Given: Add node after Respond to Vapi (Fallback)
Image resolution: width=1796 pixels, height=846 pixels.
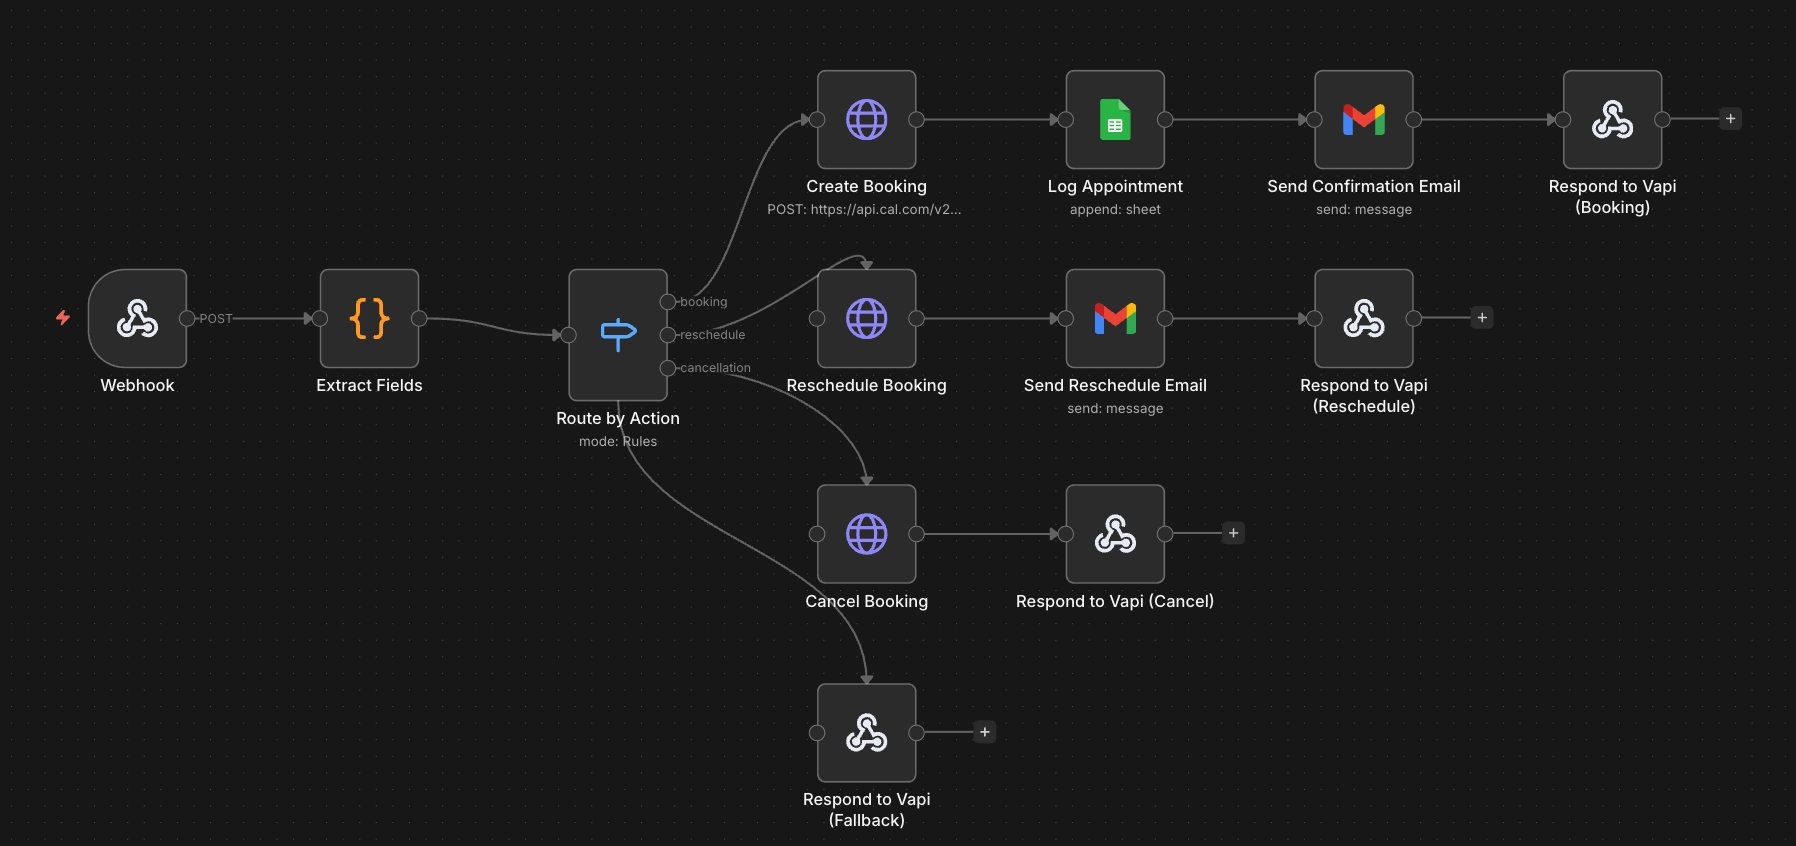Looking at the screenshot, I should [x=985, y=732].
